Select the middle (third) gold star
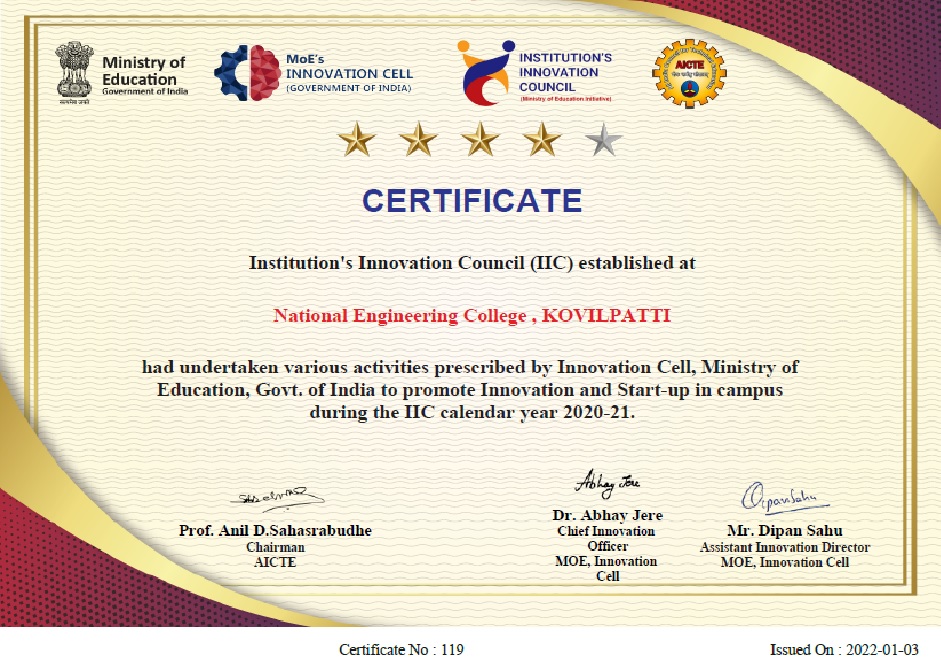The height and width of the screenshot is (669, 941). [480, 141]
